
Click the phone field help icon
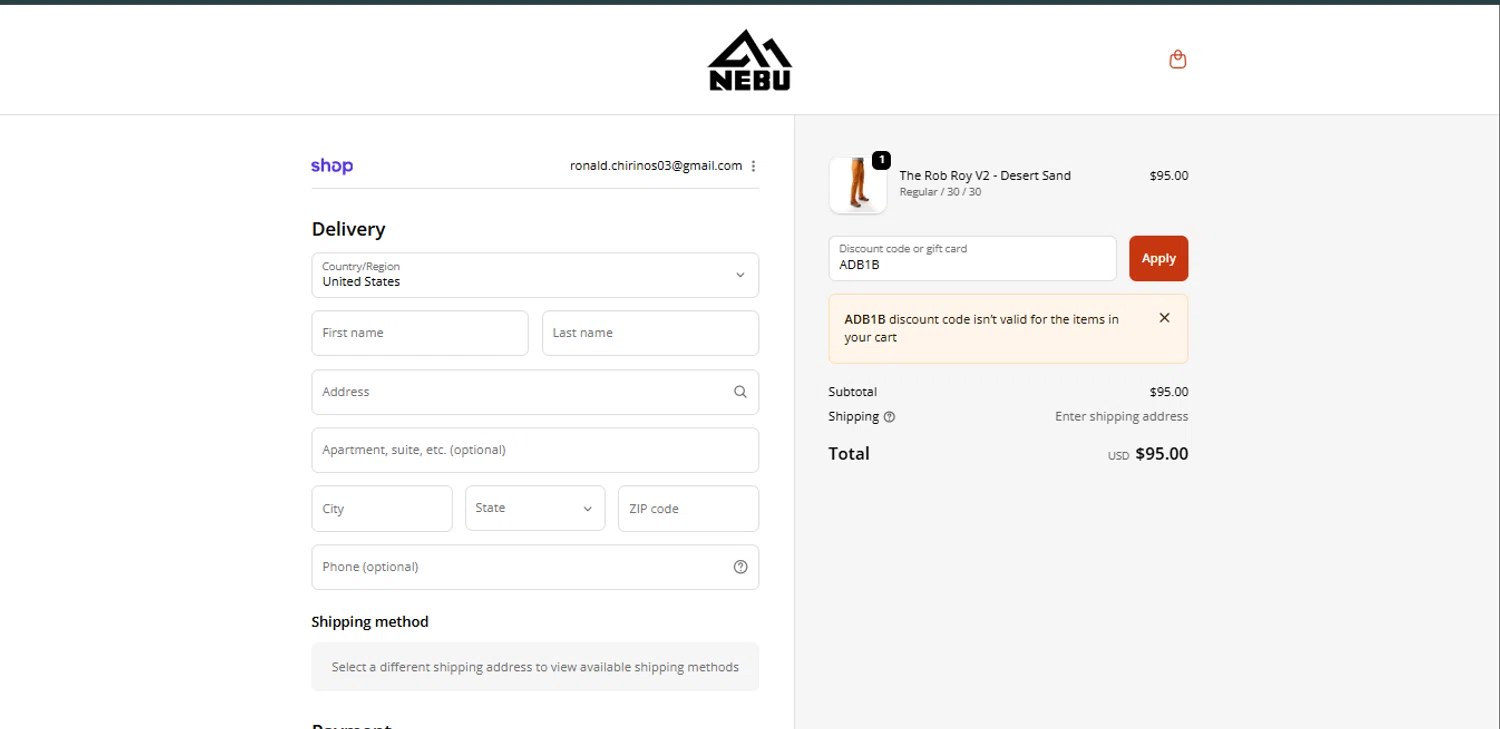[740, 567]
